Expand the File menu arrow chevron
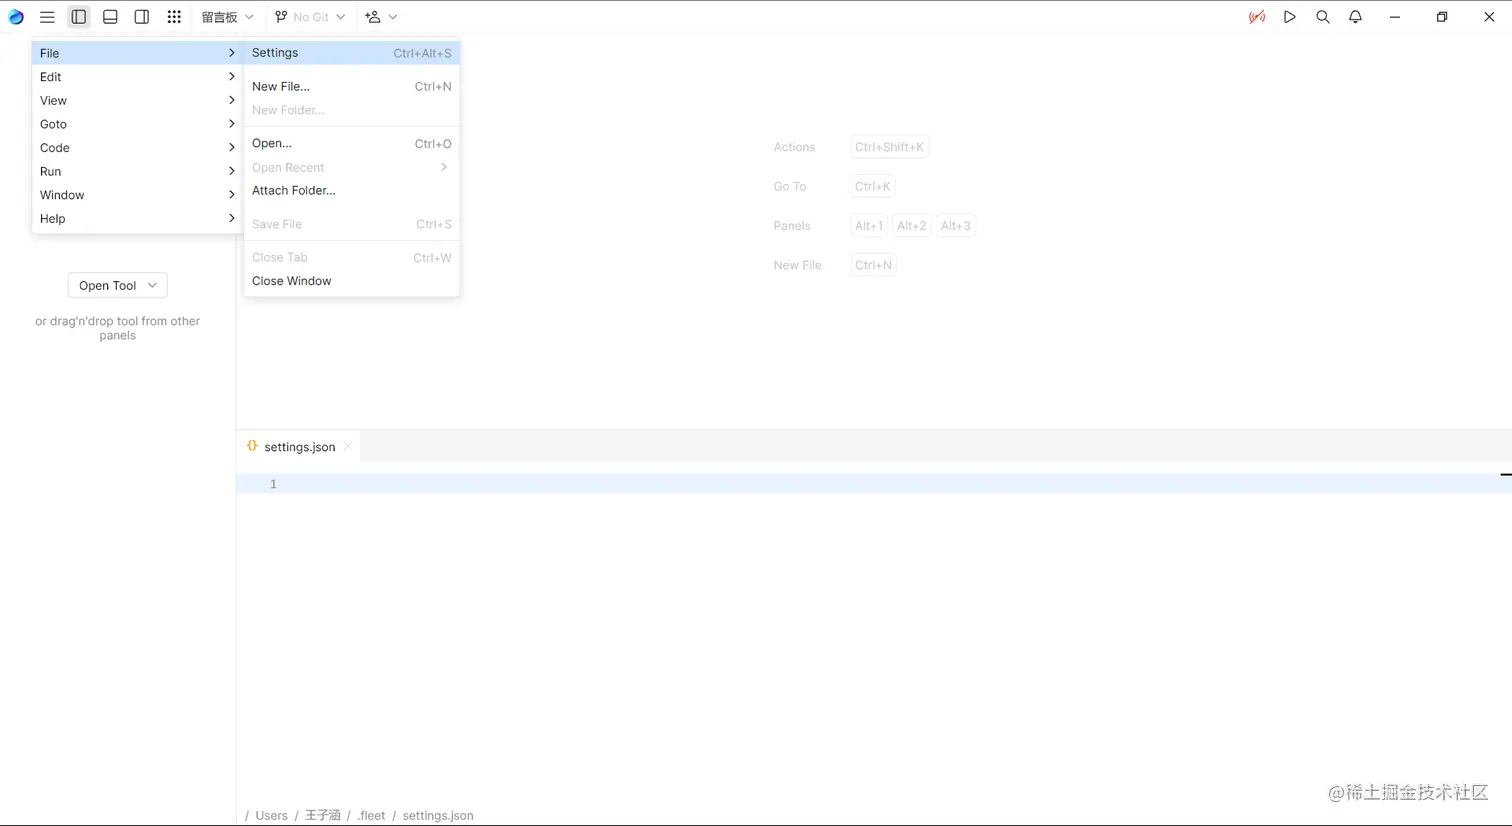1512x826 pixels. pos(232,53)
